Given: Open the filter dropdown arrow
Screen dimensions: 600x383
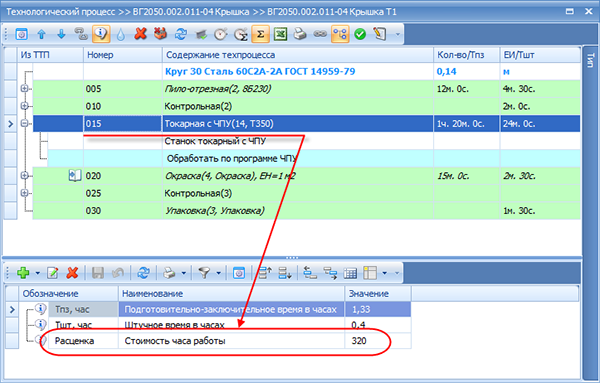Looking at the screenshot, I should coord(218,273).
